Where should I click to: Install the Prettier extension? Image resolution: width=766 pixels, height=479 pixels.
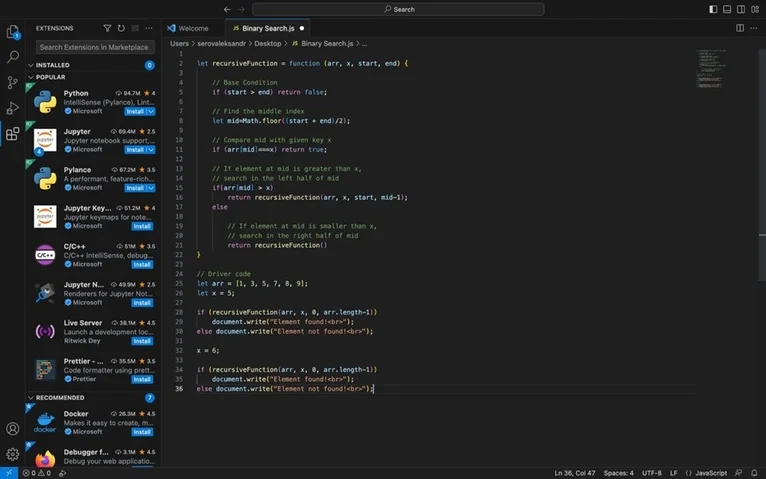[142, 379]
